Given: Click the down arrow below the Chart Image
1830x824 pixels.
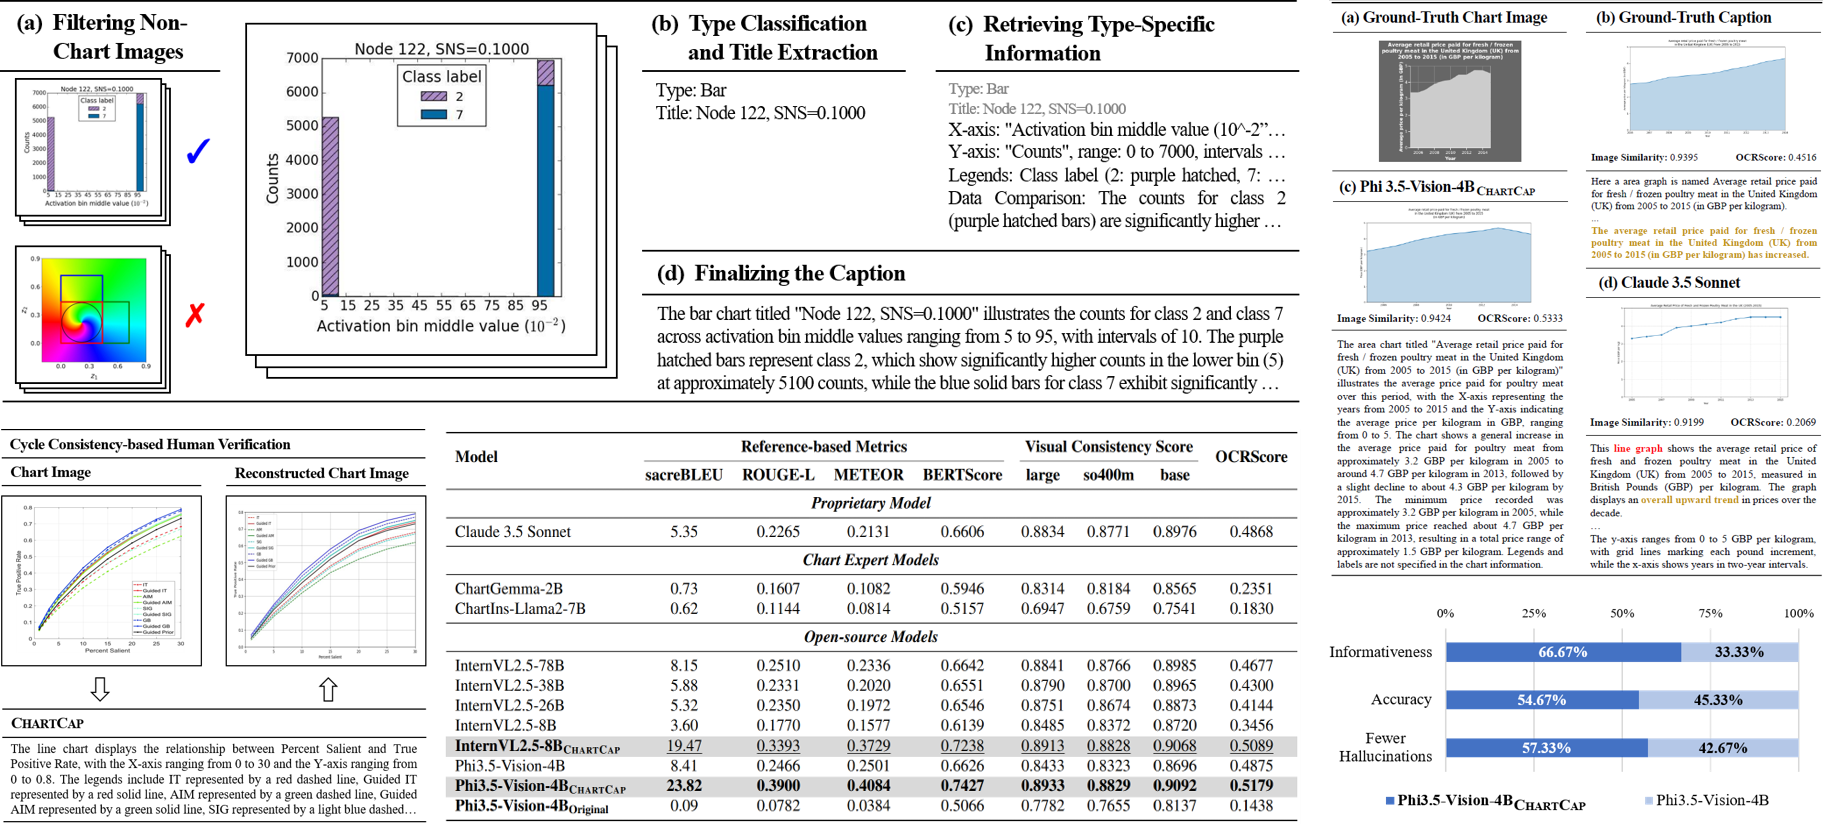Looking at the screenshot, I should (100, 688).
